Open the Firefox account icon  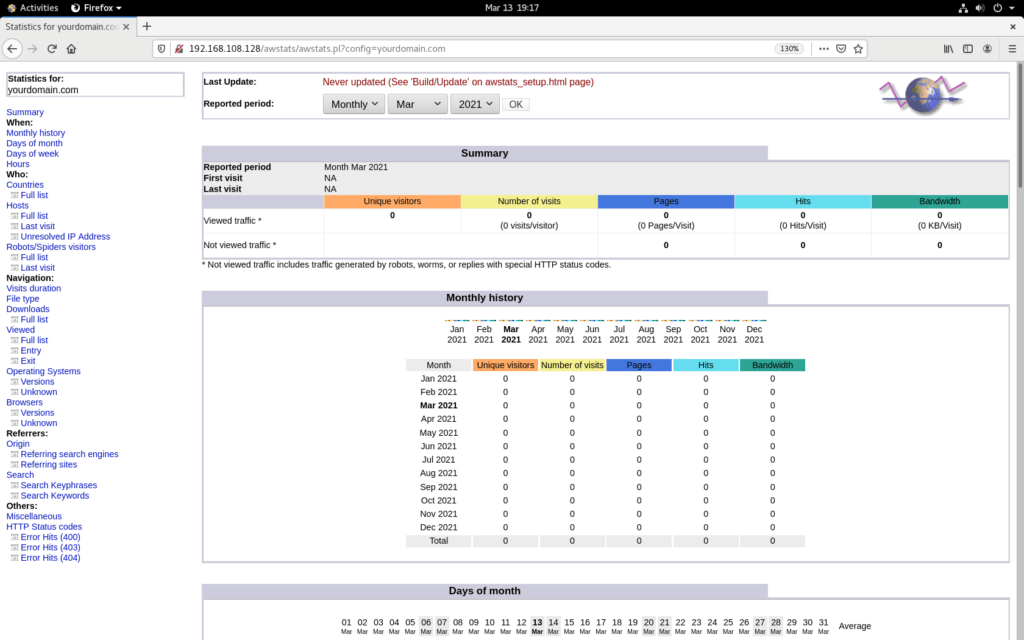[987, 49]
